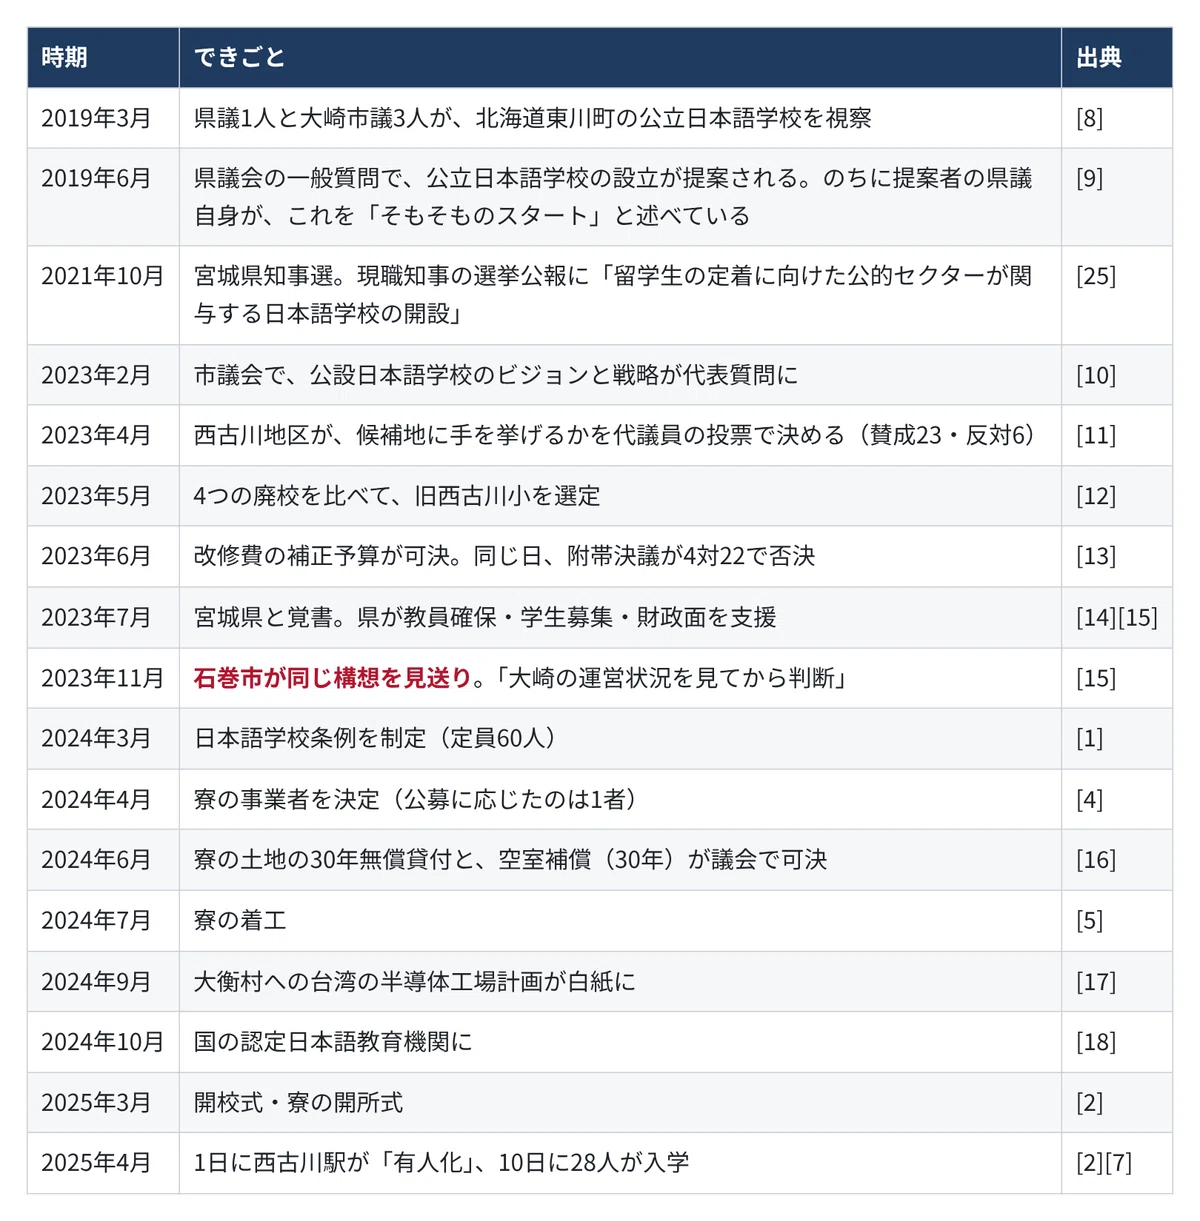Open citation [17] reference
The image size is (1200, 1221).
tap(1096, 981)
